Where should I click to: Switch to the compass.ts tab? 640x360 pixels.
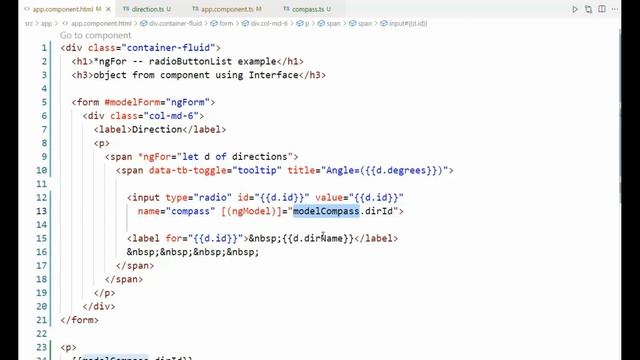(307, 9)
